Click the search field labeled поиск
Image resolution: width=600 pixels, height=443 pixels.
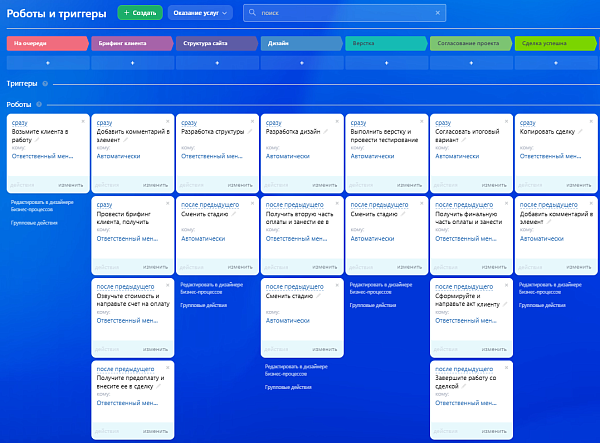(344, 13)
